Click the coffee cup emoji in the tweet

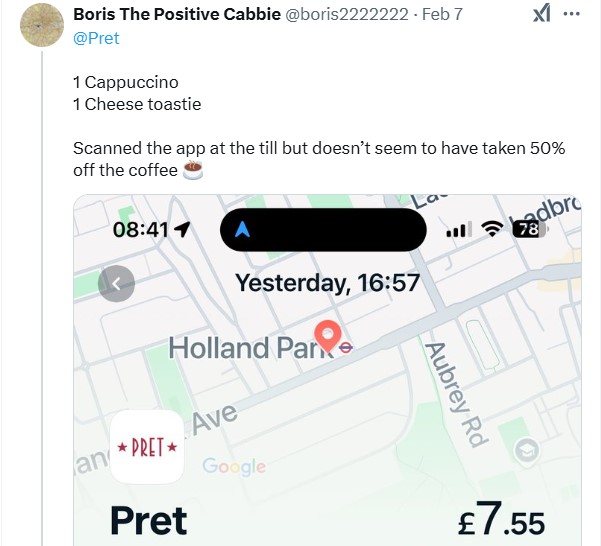pyautogui.click(x=193, y=170)
